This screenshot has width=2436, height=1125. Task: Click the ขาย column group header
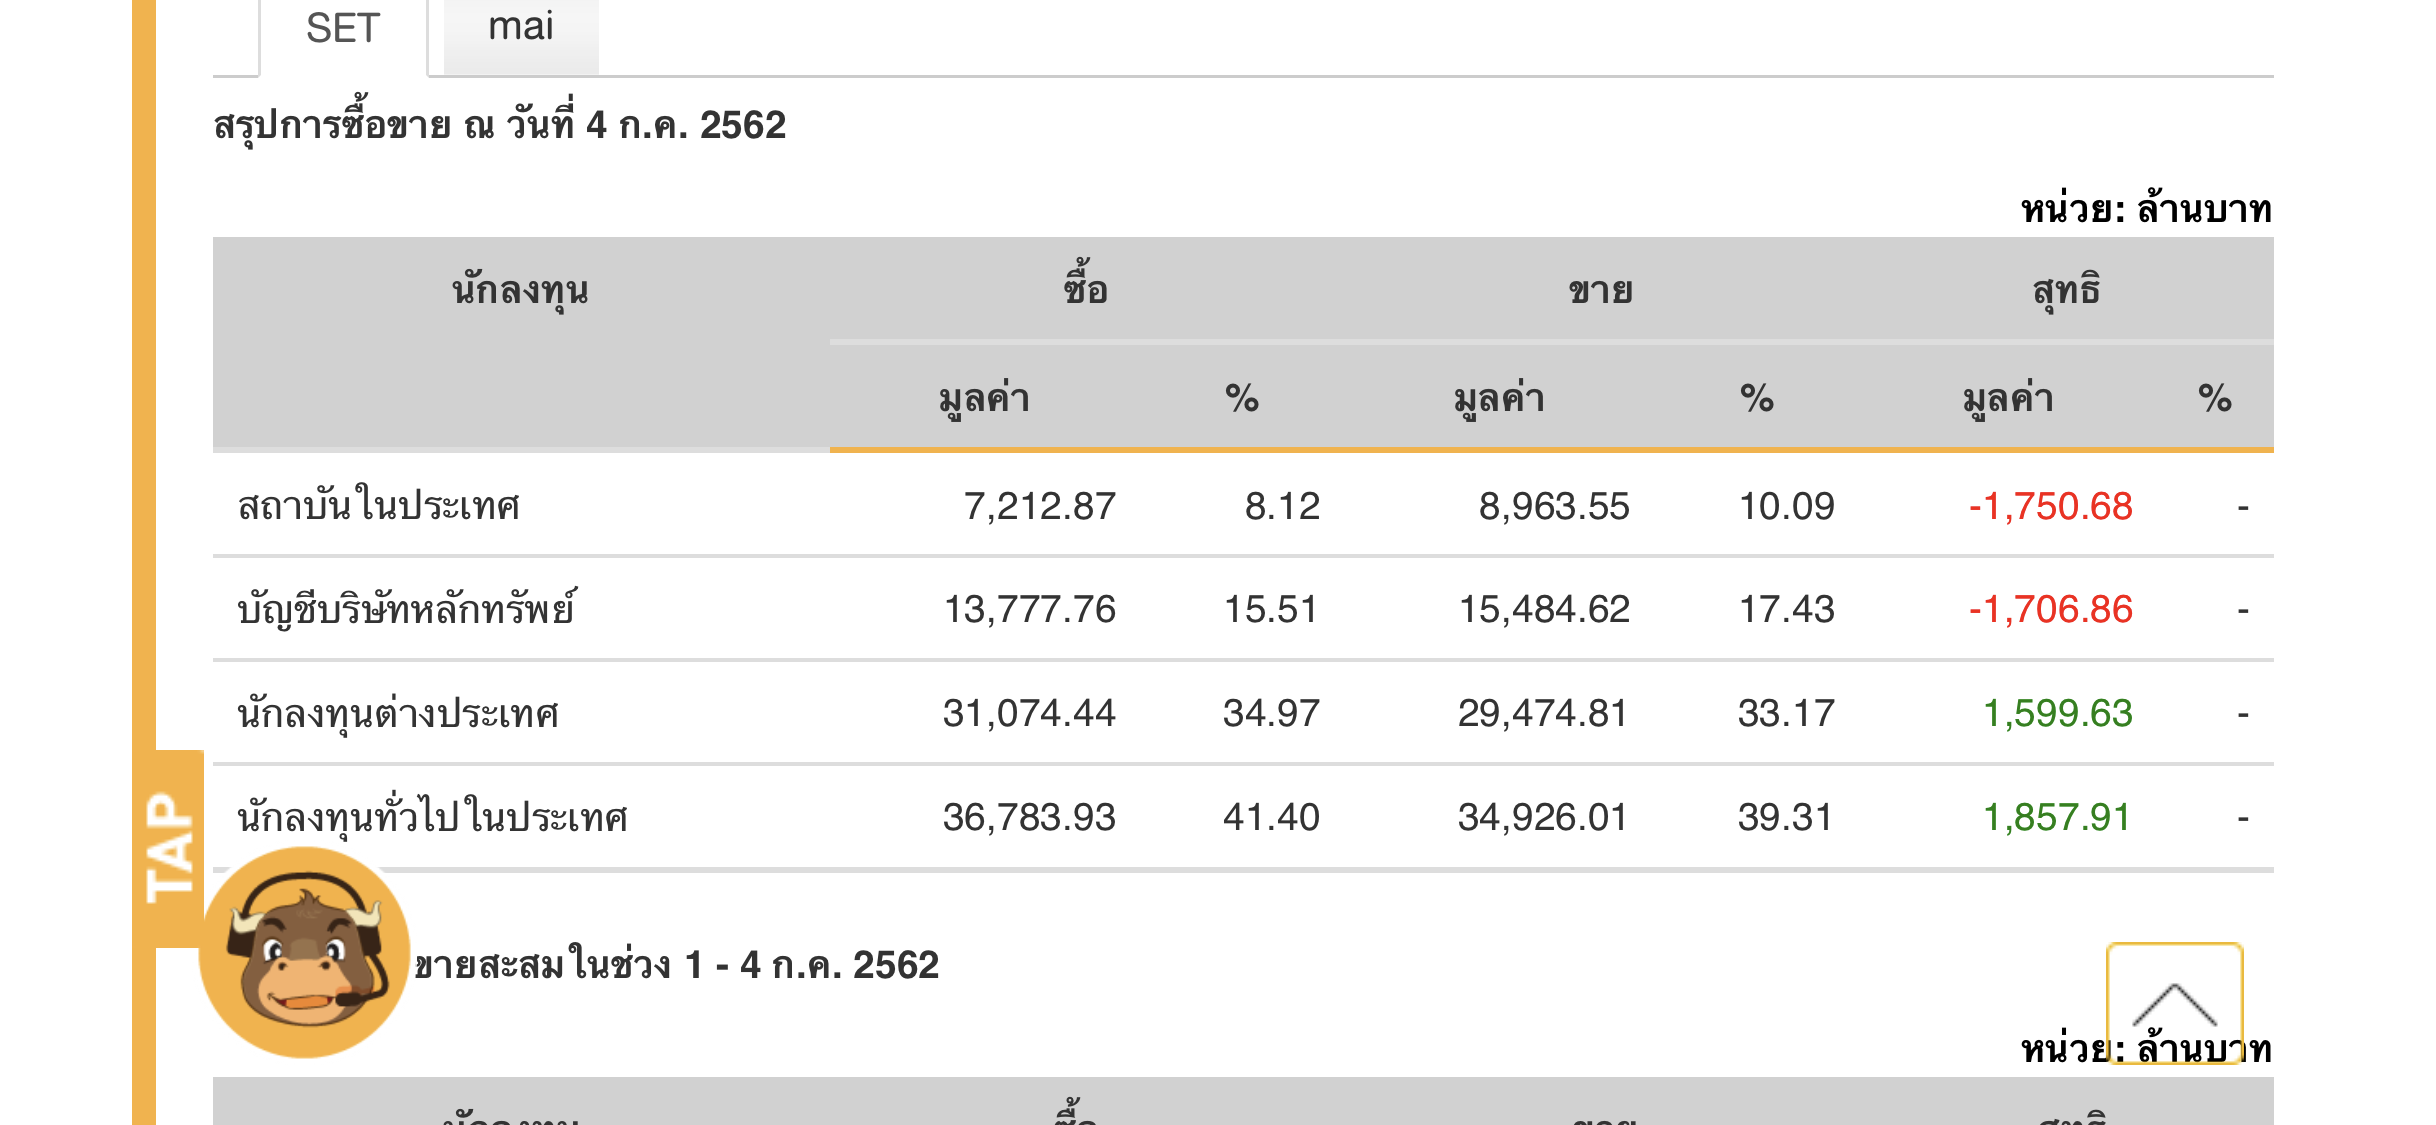(1600, 290)
